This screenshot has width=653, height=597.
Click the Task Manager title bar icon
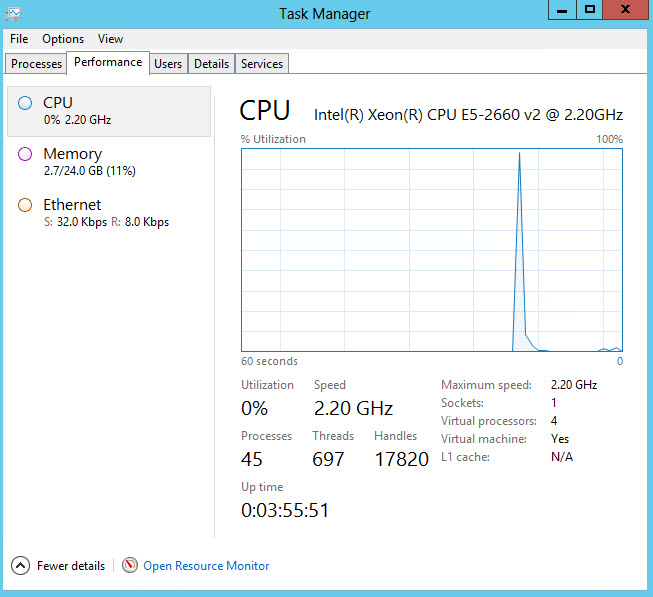click(x=14, y=13)
